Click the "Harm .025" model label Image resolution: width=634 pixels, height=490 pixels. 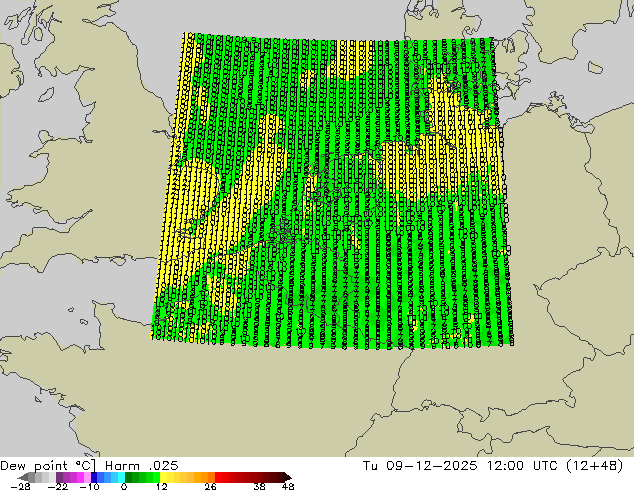pos(142,466)
